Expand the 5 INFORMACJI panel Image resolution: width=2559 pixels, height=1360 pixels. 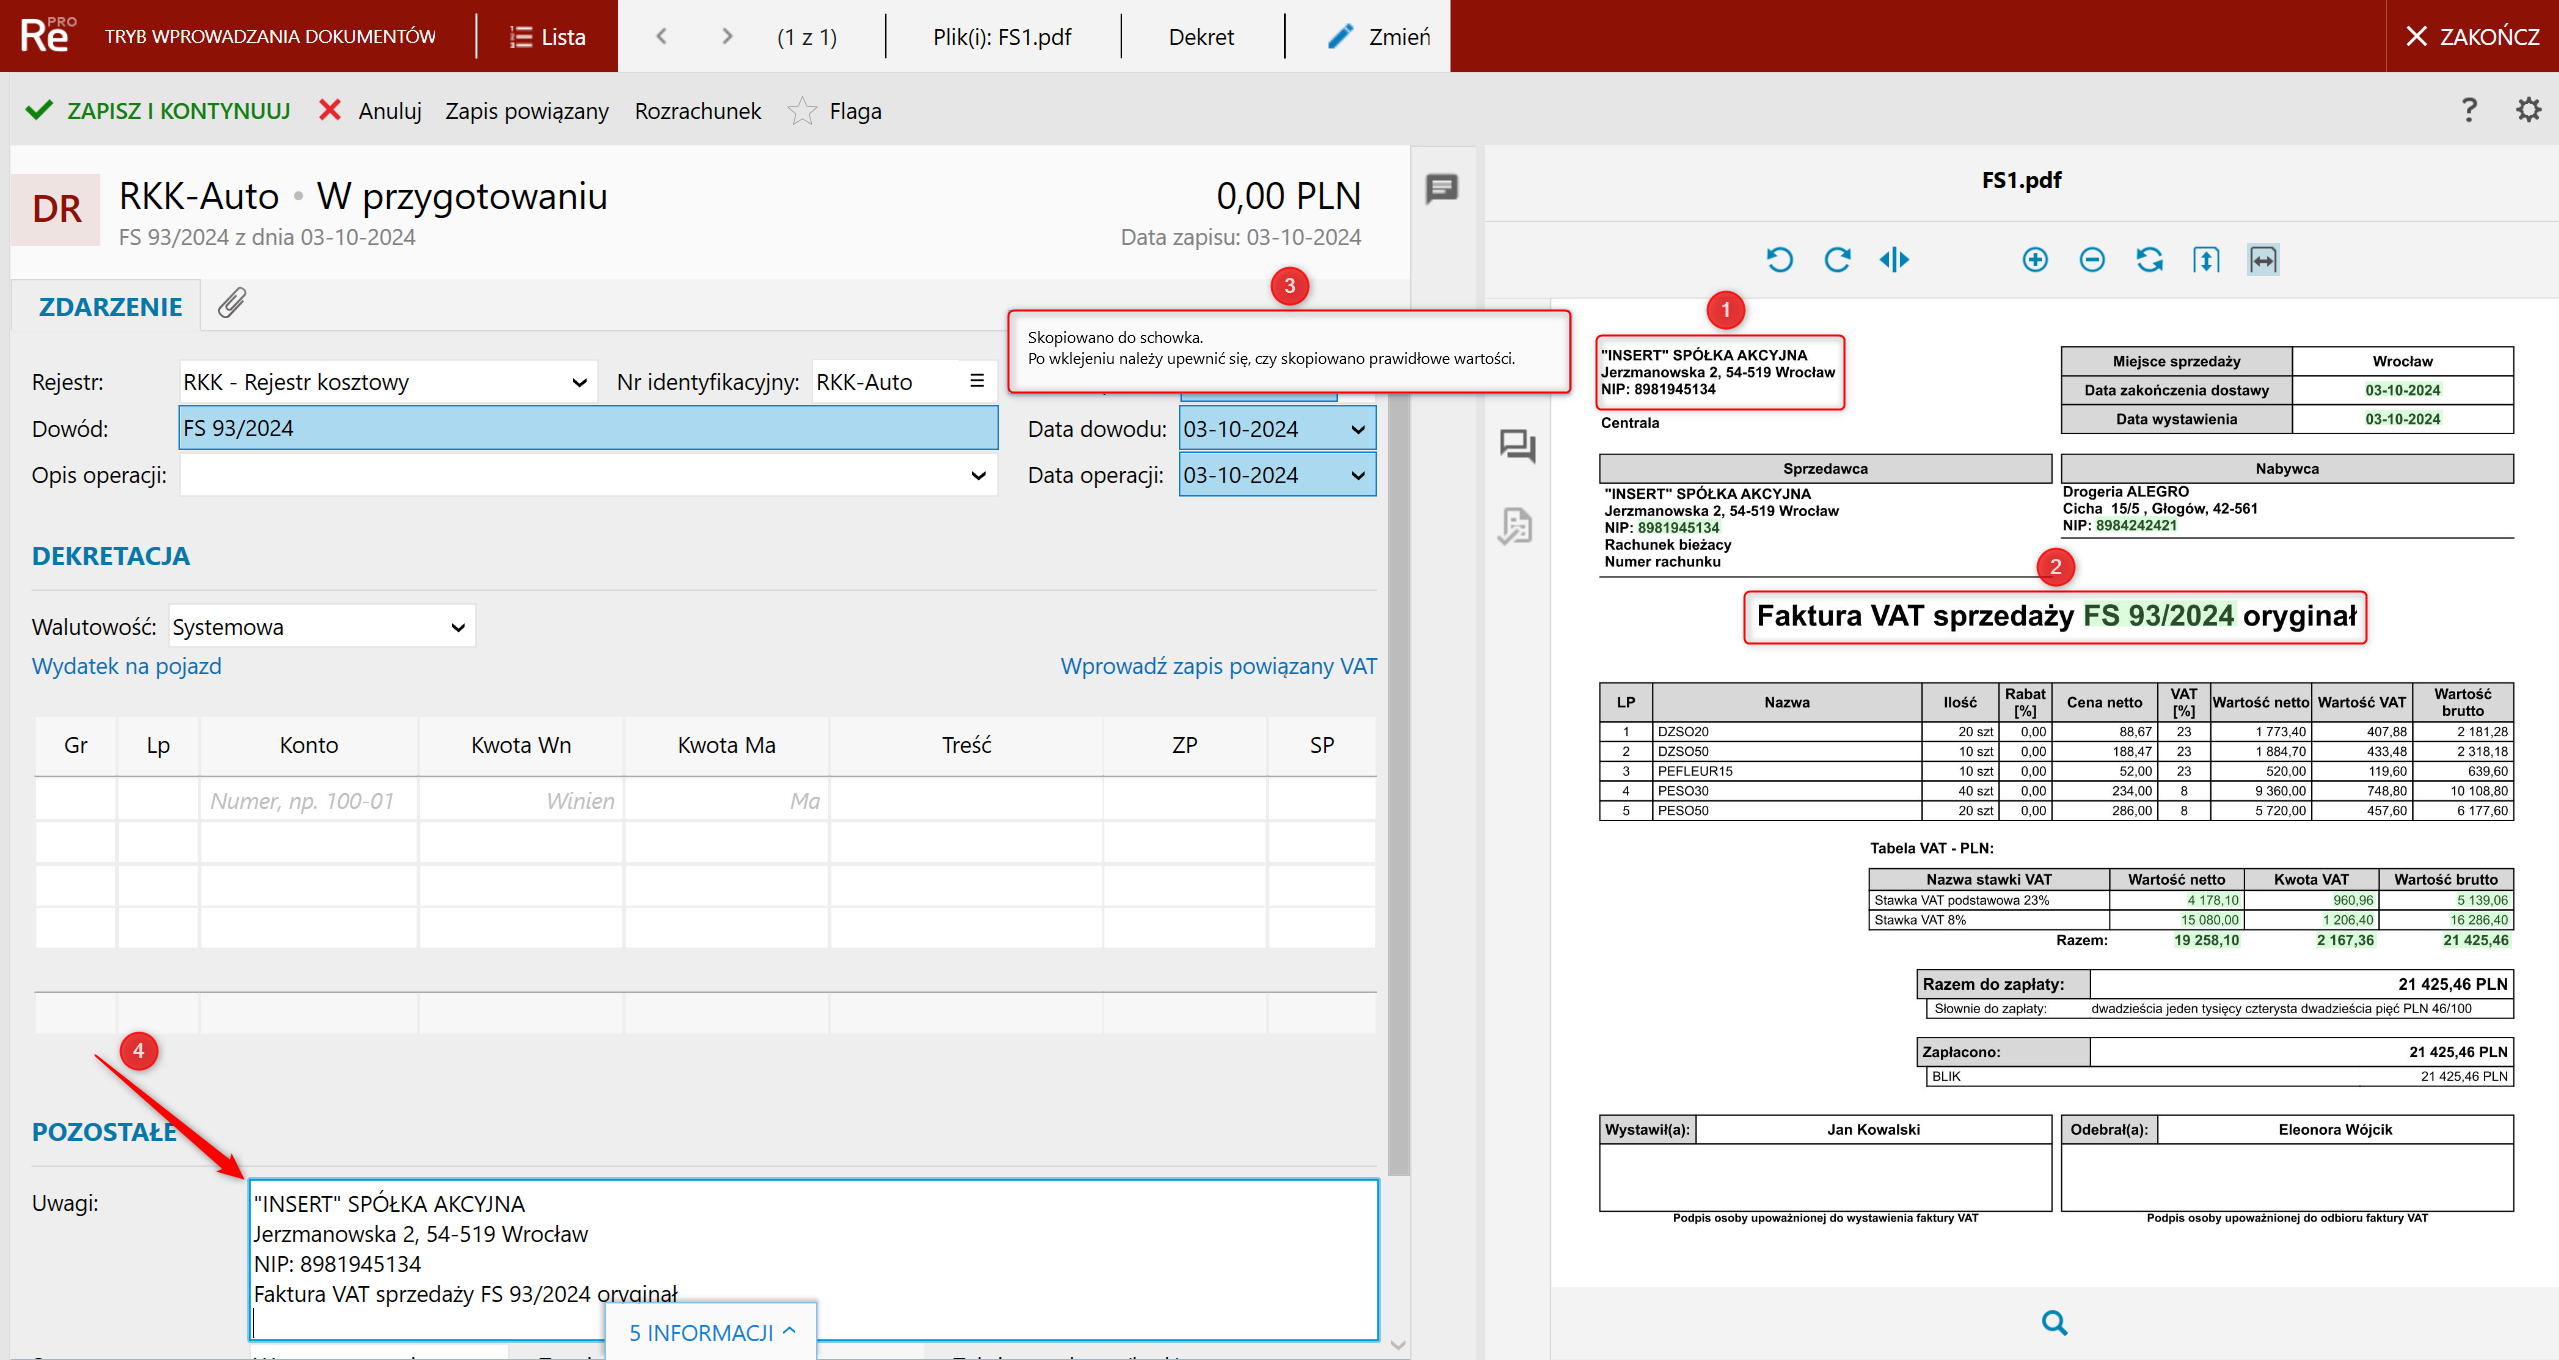pos(711,1332)
